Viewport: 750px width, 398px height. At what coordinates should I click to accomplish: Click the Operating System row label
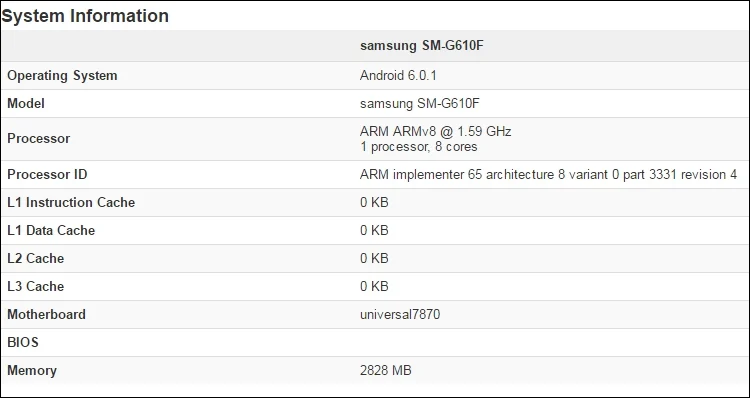(62, 76)
